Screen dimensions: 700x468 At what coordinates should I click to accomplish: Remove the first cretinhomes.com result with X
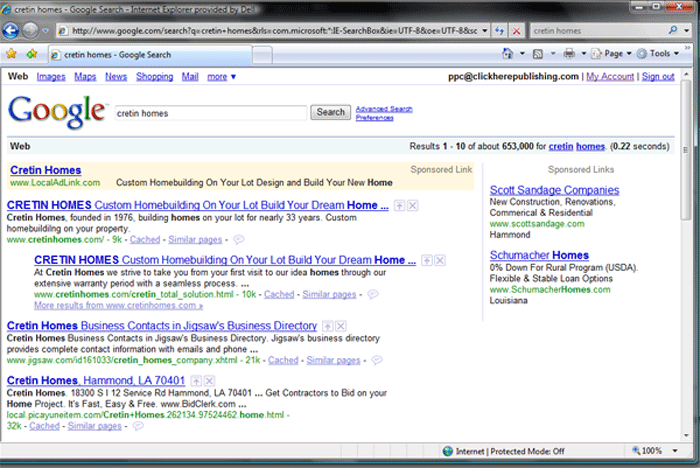(413, 205)
